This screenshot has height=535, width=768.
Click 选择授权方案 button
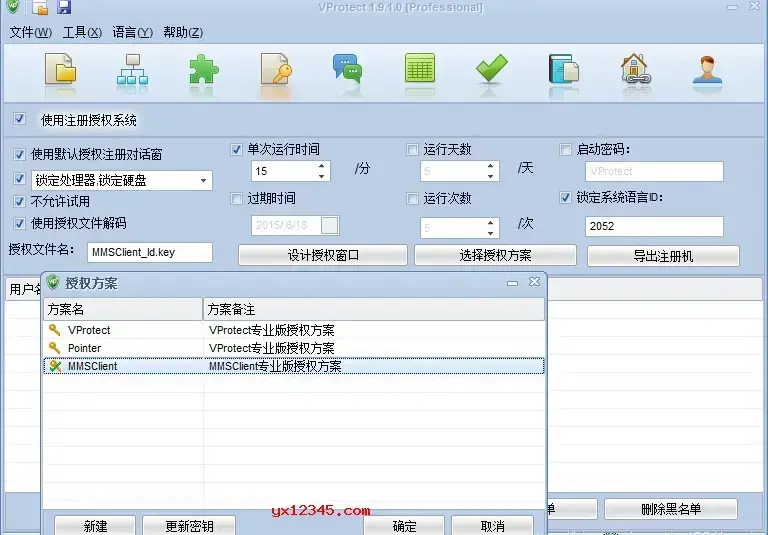pos(495,255)
